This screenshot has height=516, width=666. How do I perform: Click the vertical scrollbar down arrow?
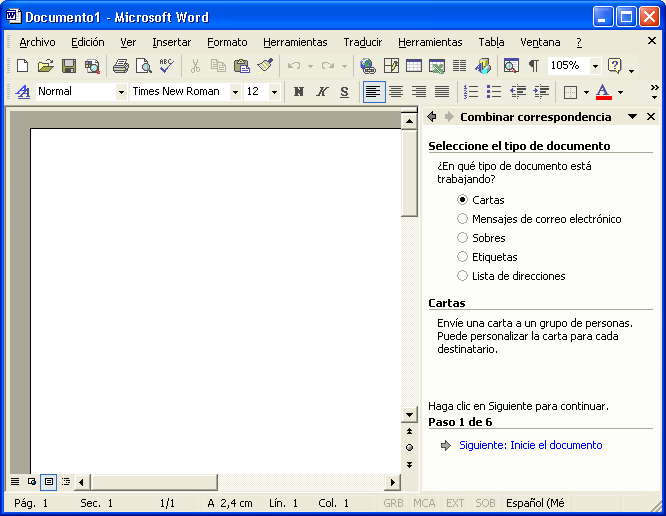click(409, 414)
